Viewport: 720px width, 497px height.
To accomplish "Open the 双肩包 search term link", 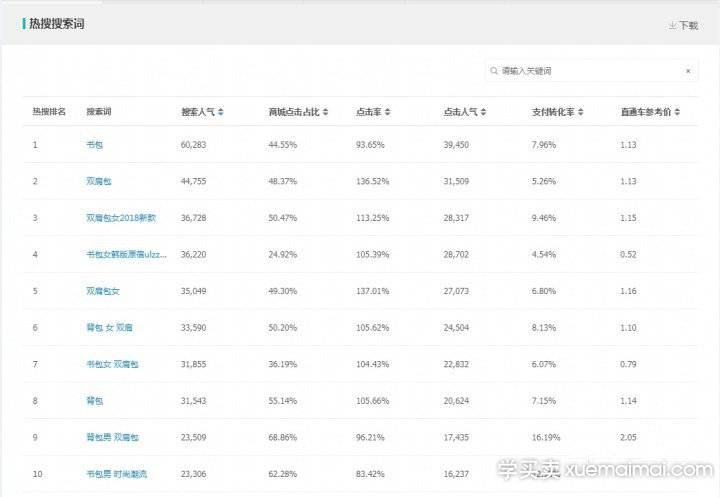I will (x=99, y=181).
